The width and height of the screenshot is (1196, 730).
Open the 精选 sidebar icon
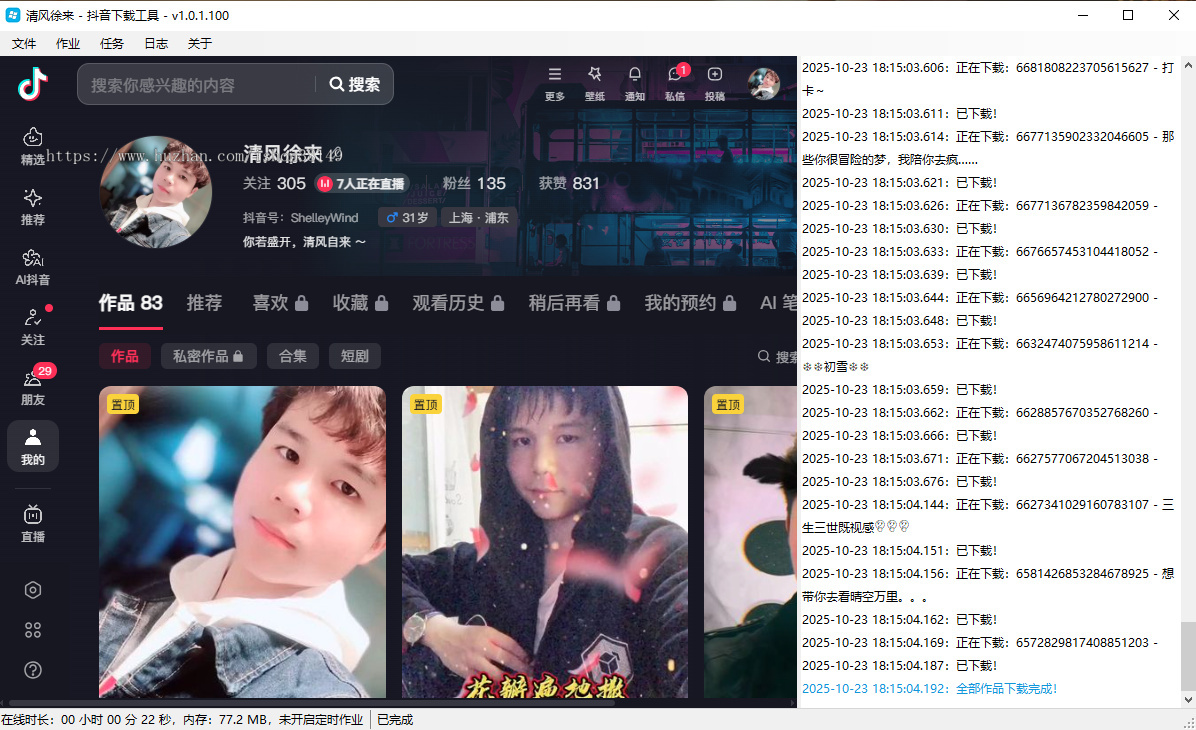pyautogui.click(x=33, y=145)
